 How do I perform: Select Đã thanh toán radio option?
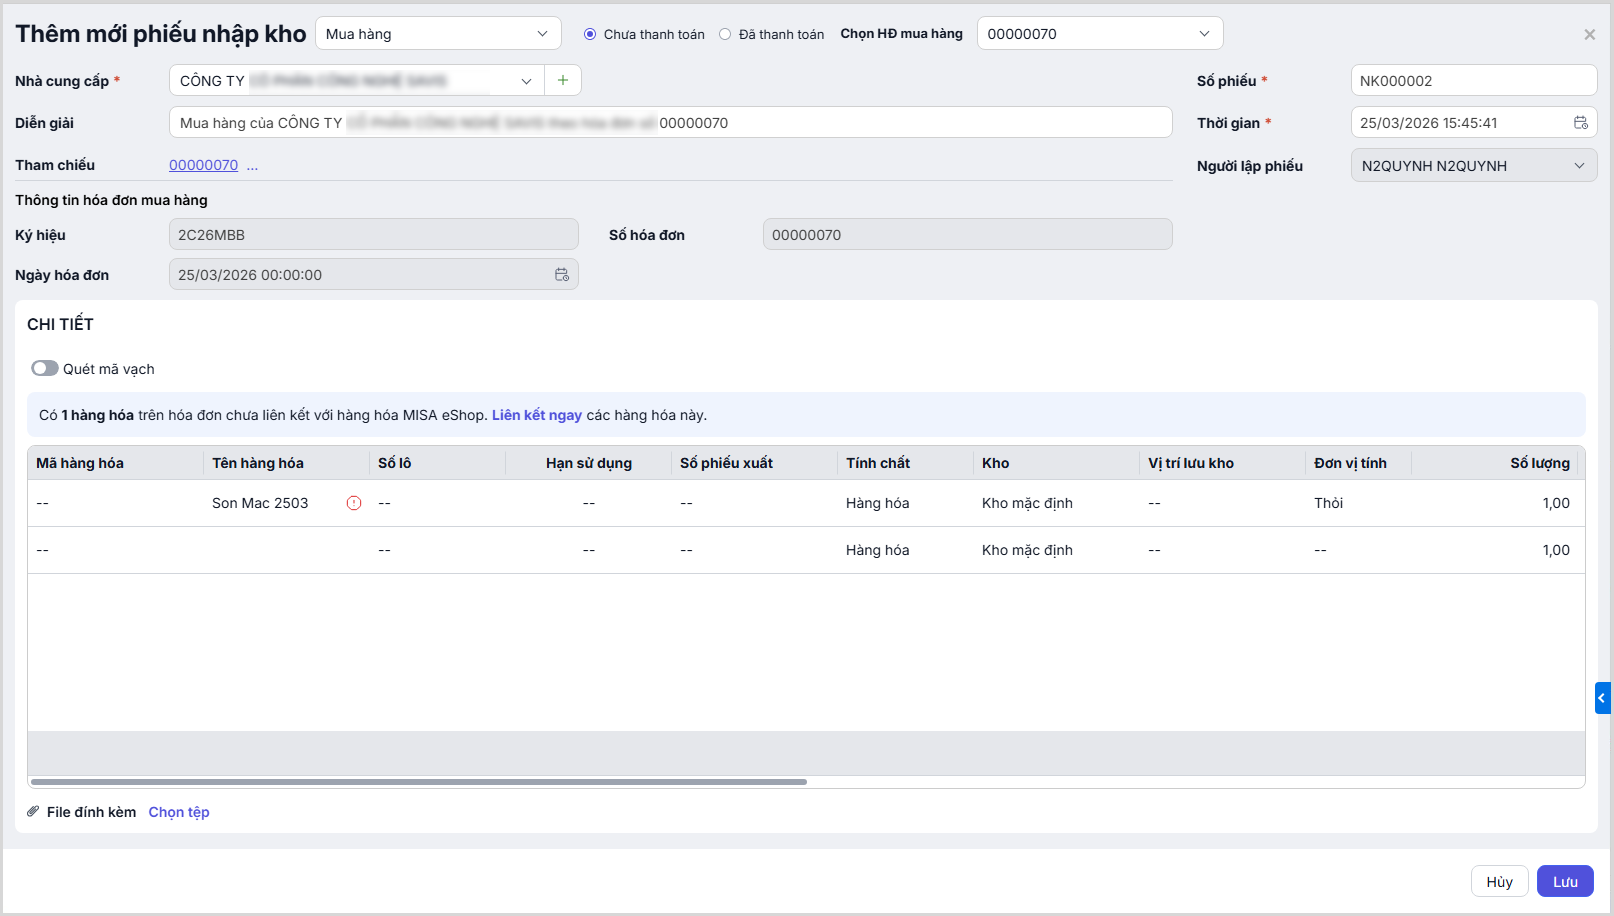pyautogui.click(x=725, y=34)
